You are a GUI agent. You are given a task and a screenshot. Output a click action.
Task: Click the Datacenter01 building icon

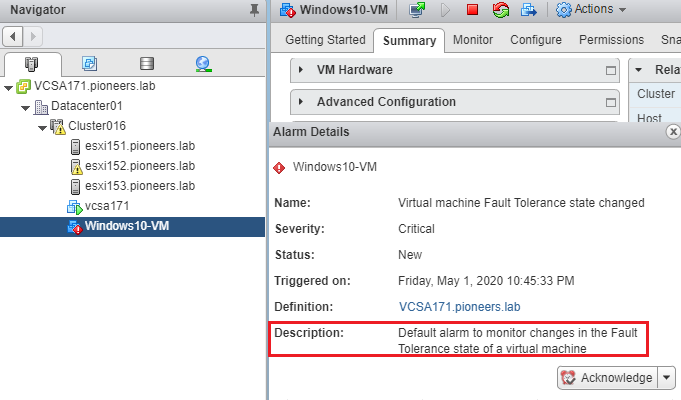tap(41, 106)
